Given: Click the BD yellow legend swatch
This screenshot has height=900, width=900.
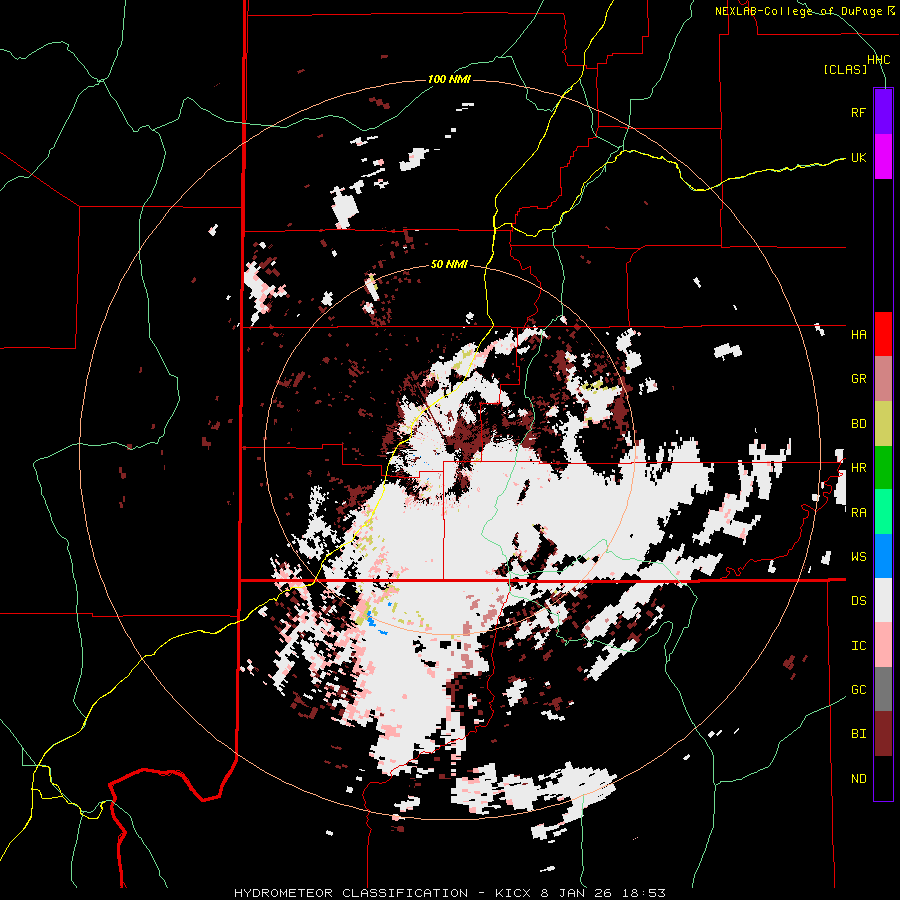Looking at the screenshot, I should tap(883, 423).
